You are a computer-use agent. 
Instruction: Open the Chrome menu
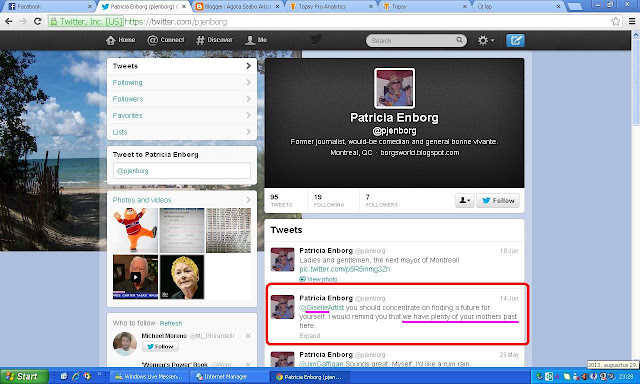(632, 21)
